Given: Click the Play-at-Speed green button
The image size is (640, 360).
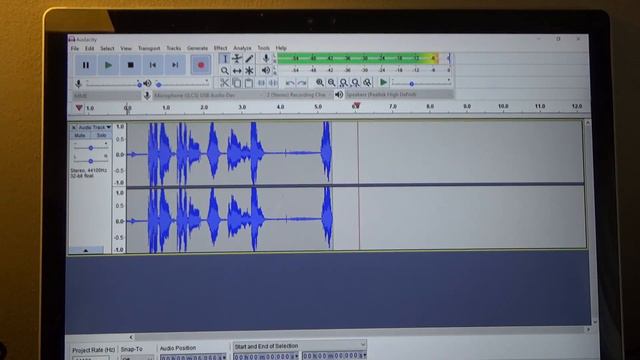Looking at the screenshot, I should 383,82.
